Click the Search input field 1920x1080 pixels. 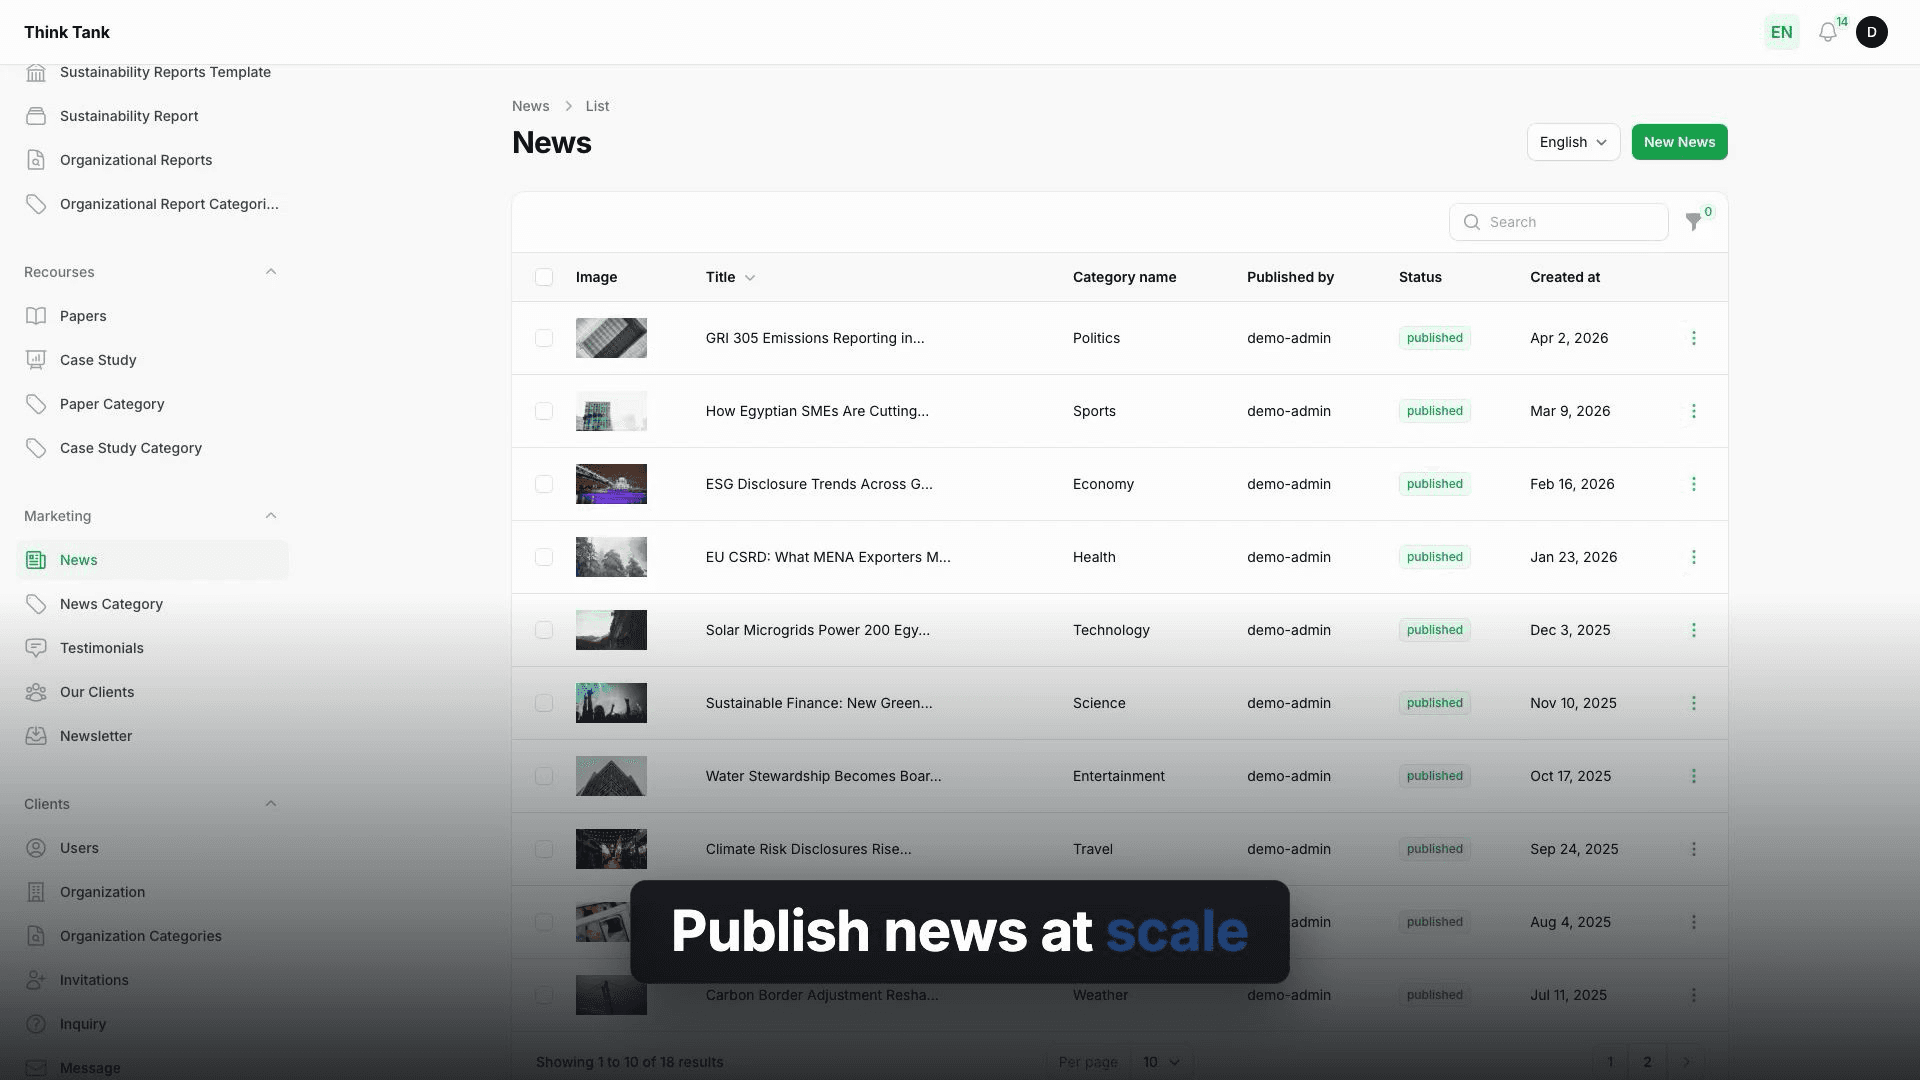tap(1558, 222)
